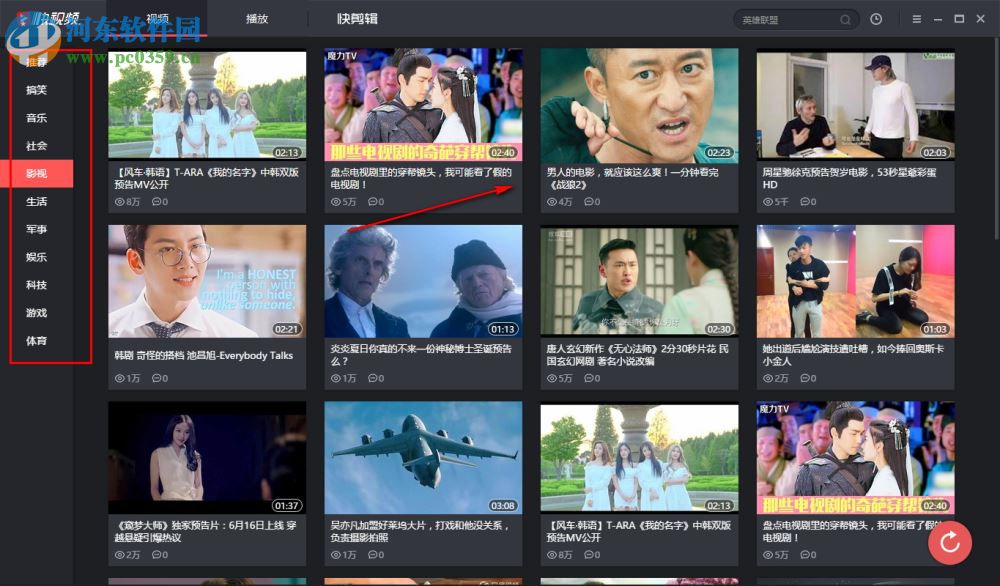Image resolution: width=1000 pixels, height=586 pixels.
Task: Play the aircraft video thumbnail
Action: point(422,457)
